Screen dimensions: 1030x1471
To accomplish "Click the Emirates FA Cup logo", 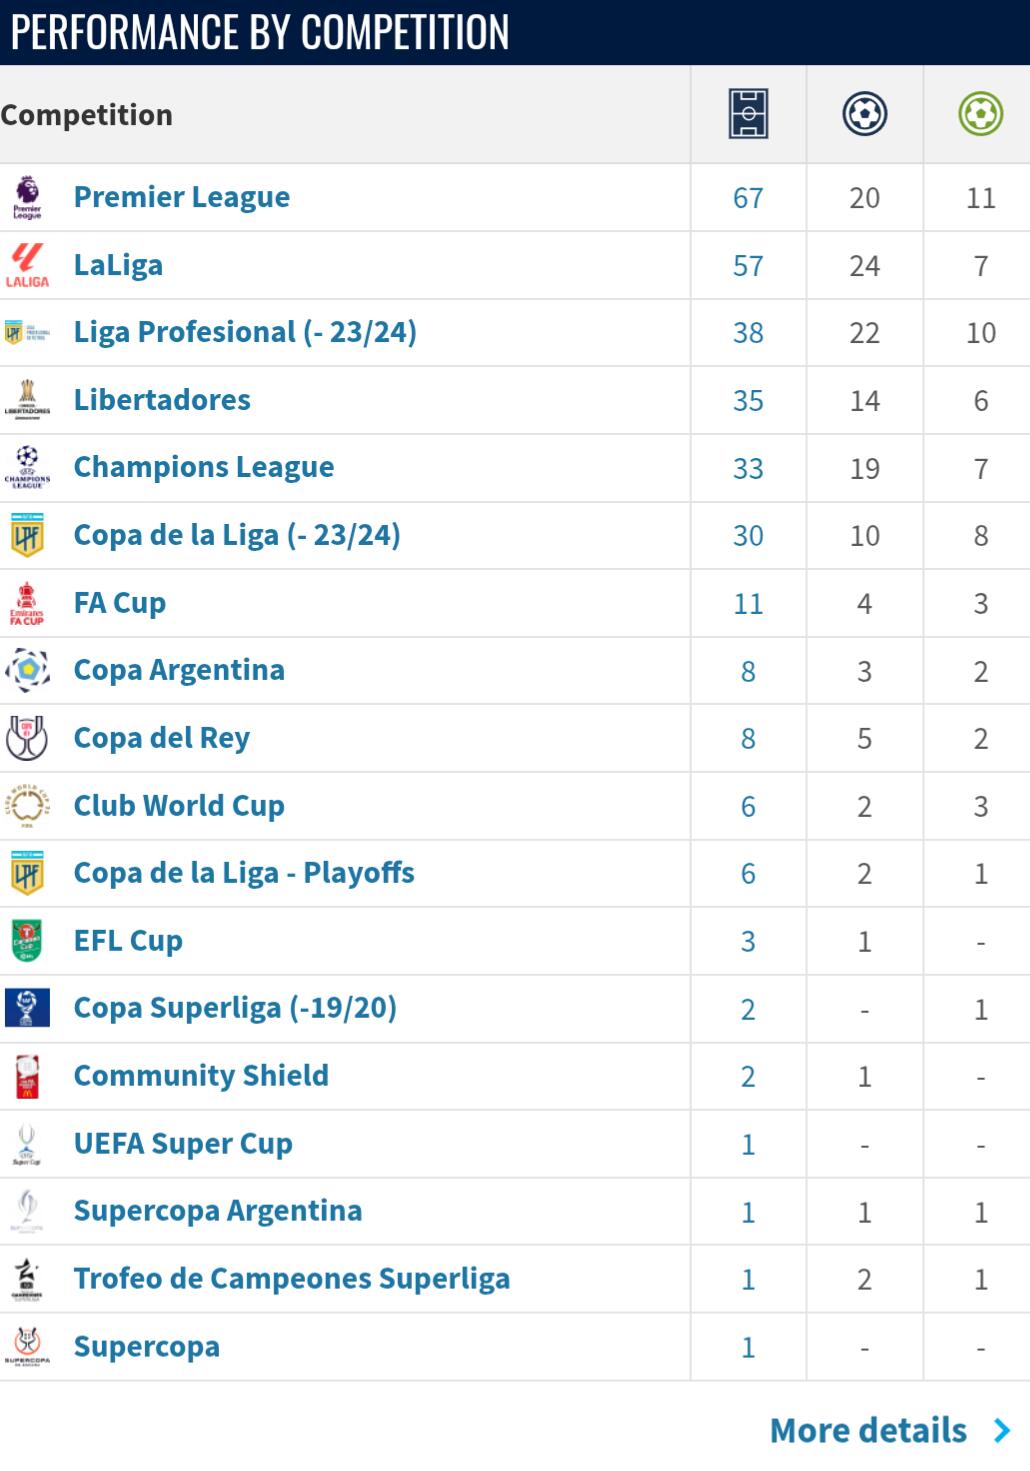I will pyautogui.click(x=27, y=603).
